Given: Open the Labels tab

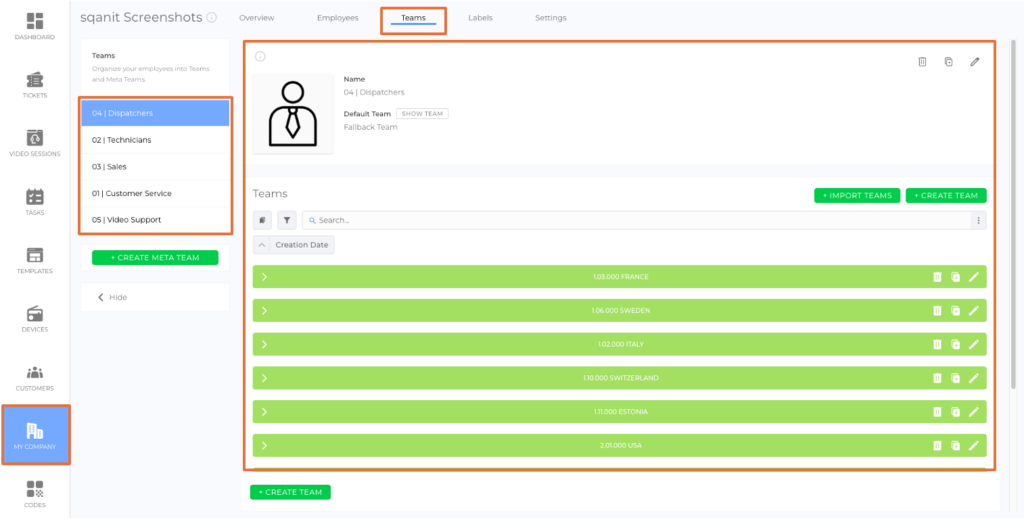Looking at the screenshot, I should click(480, 18).
